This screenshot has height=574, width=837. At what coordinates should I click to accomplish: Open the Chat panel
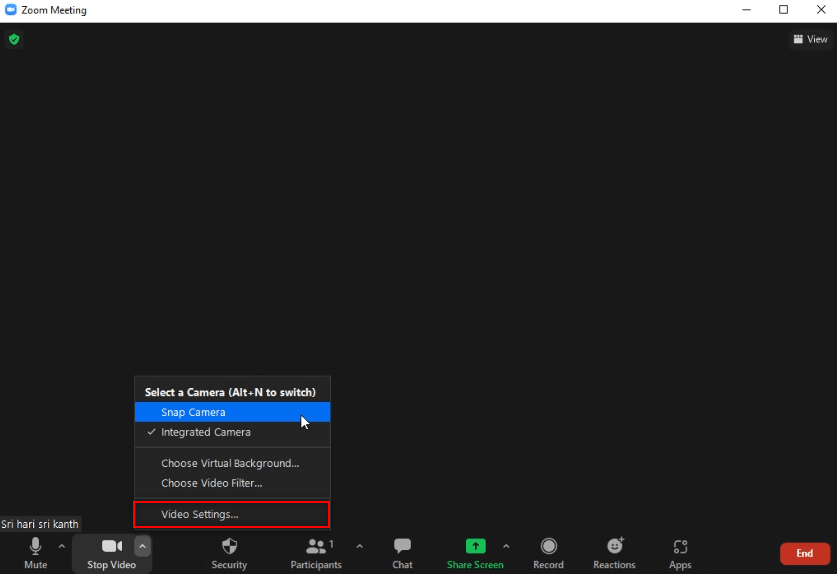[402, 554]
